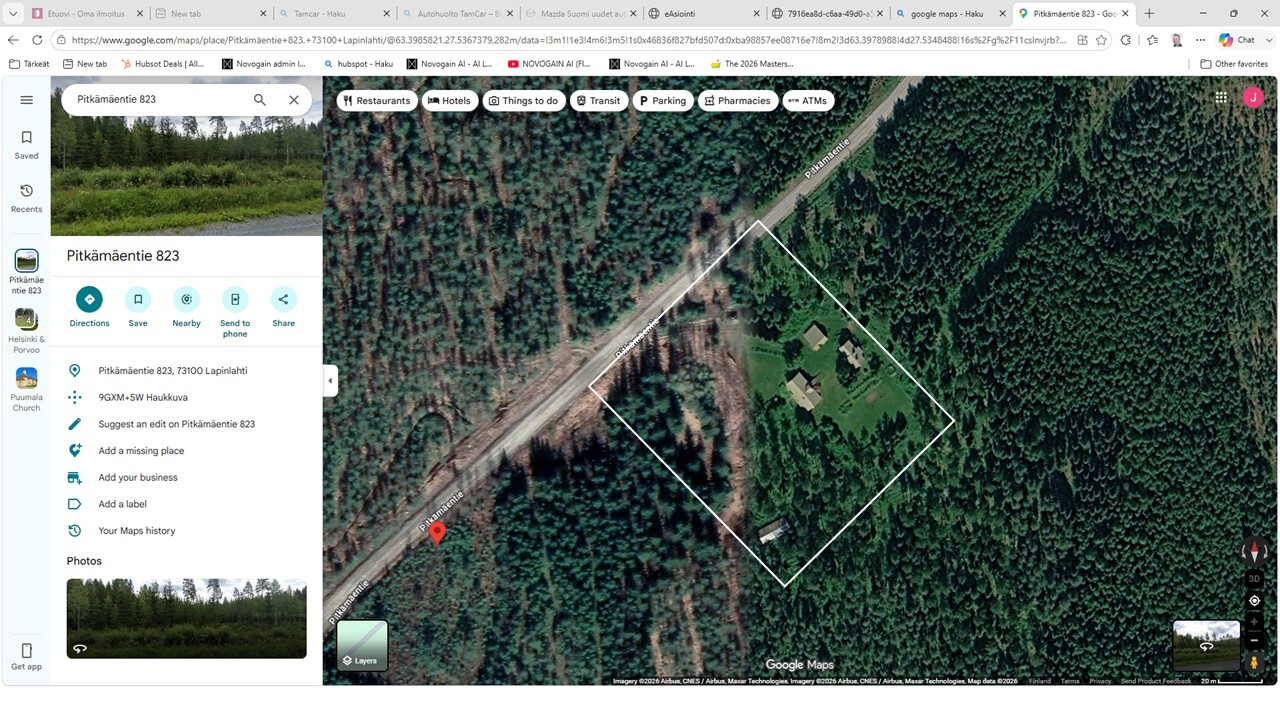
Task: Filter map by Things to do
Action: (x=523, y=100)
